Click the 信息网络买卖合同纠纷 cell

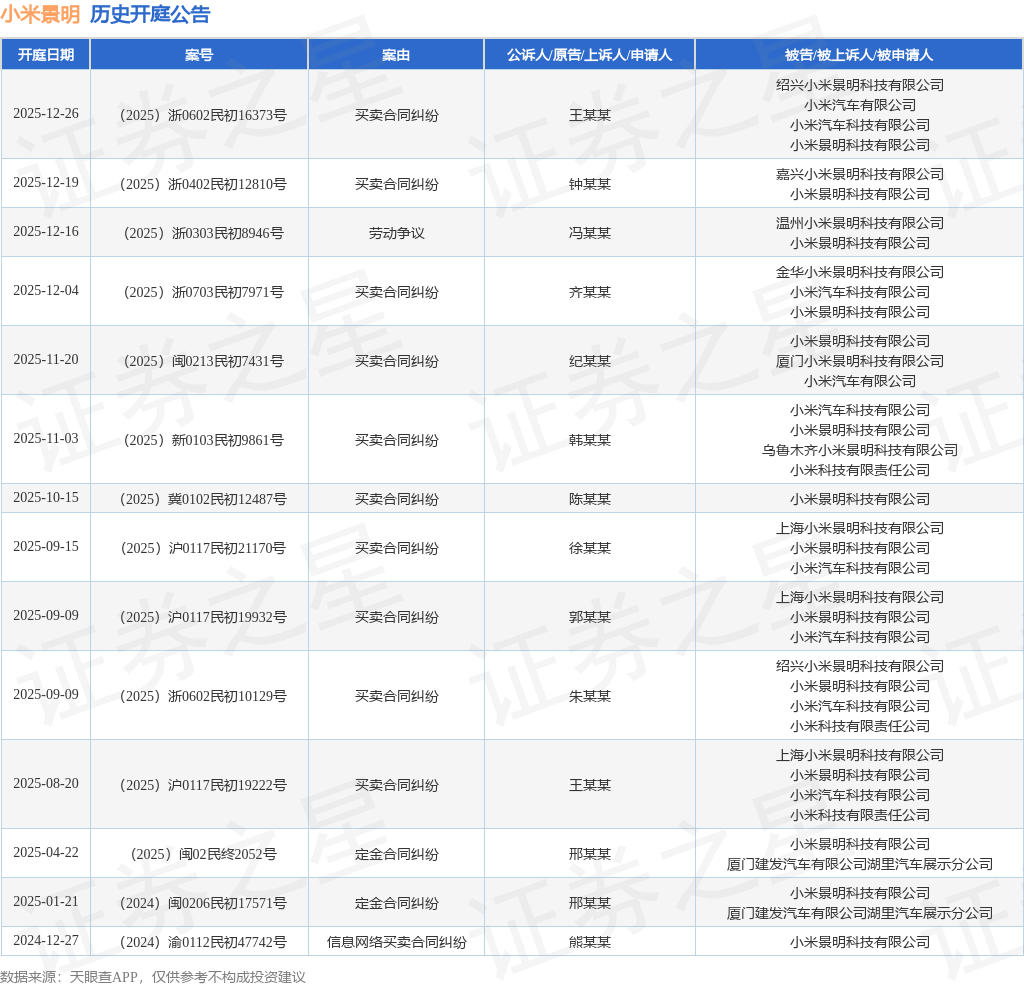tap(396, 942)
